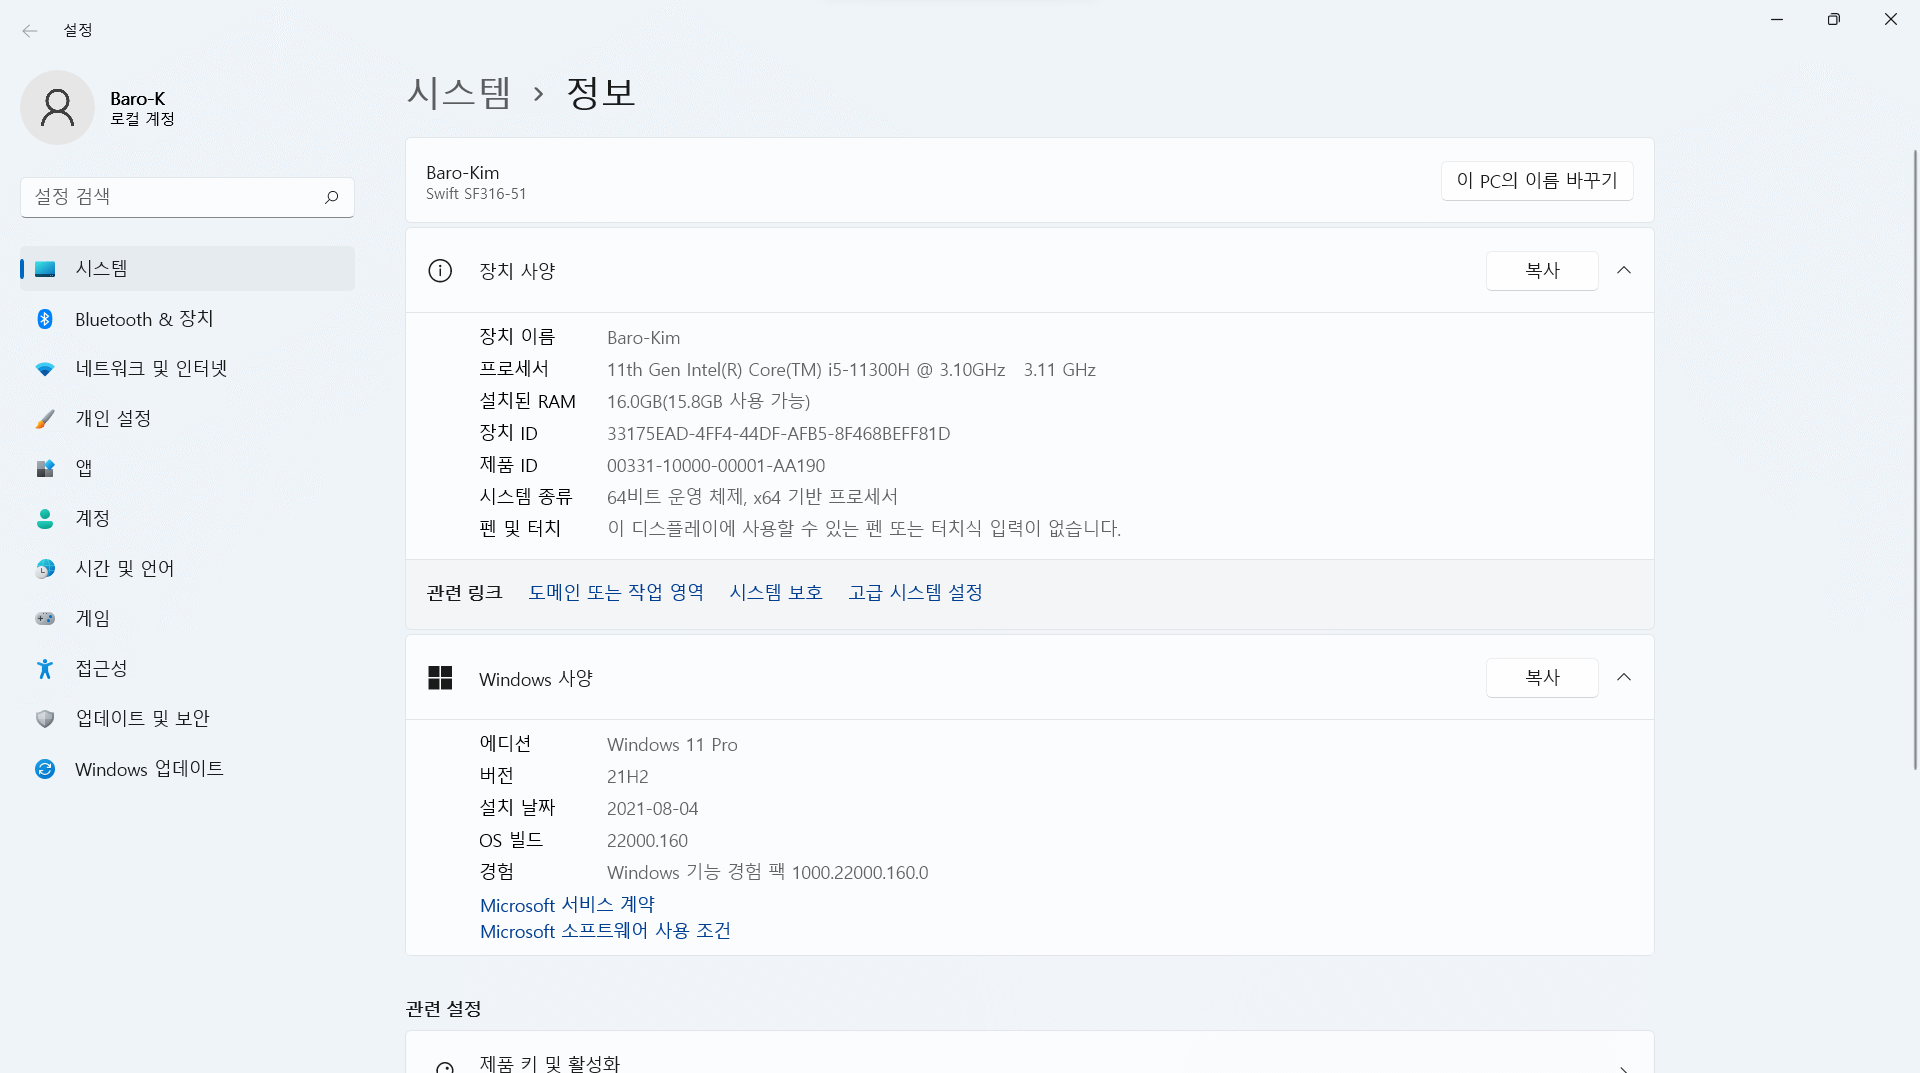Minimize the 설정 window
Screen dimensions: 1920x1073
tap(1777, 19)
